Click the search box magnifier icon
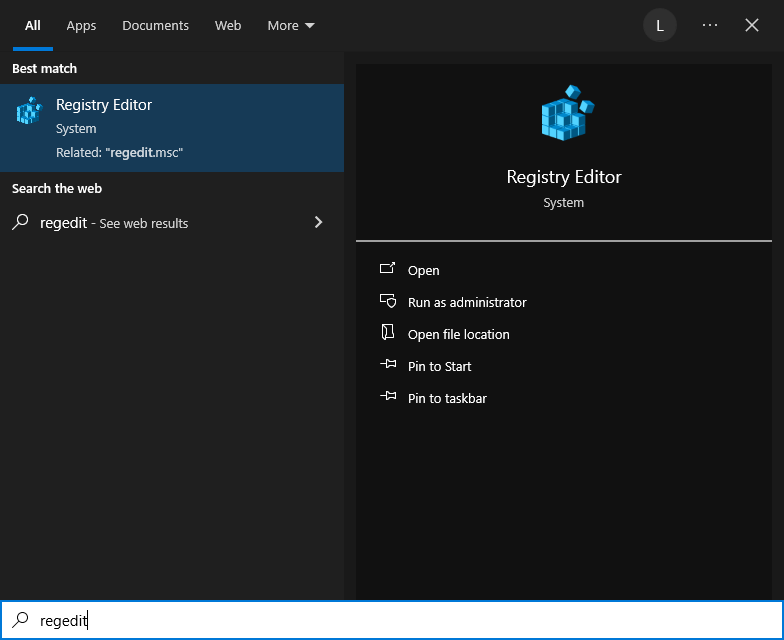The width and height of the screenshot is (784, 640). 20,620
